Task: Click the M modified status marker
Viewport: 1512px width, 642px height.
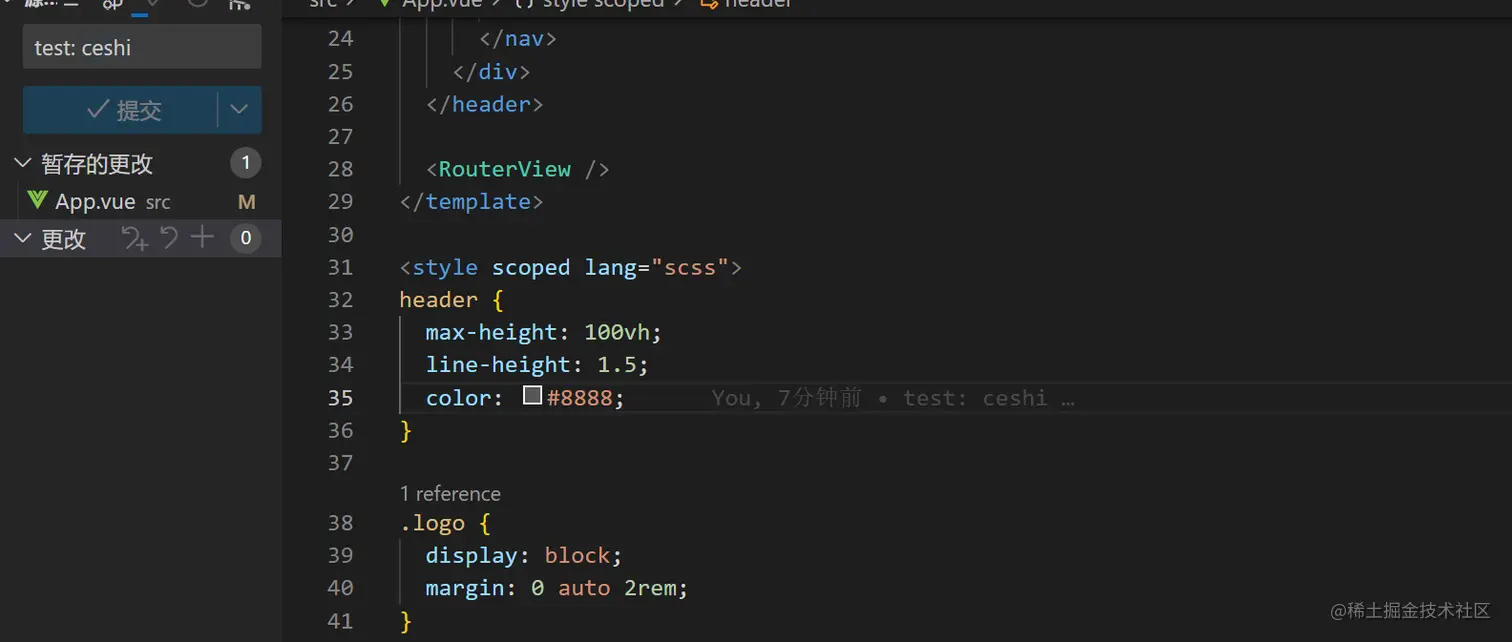Action: [246, 202]
